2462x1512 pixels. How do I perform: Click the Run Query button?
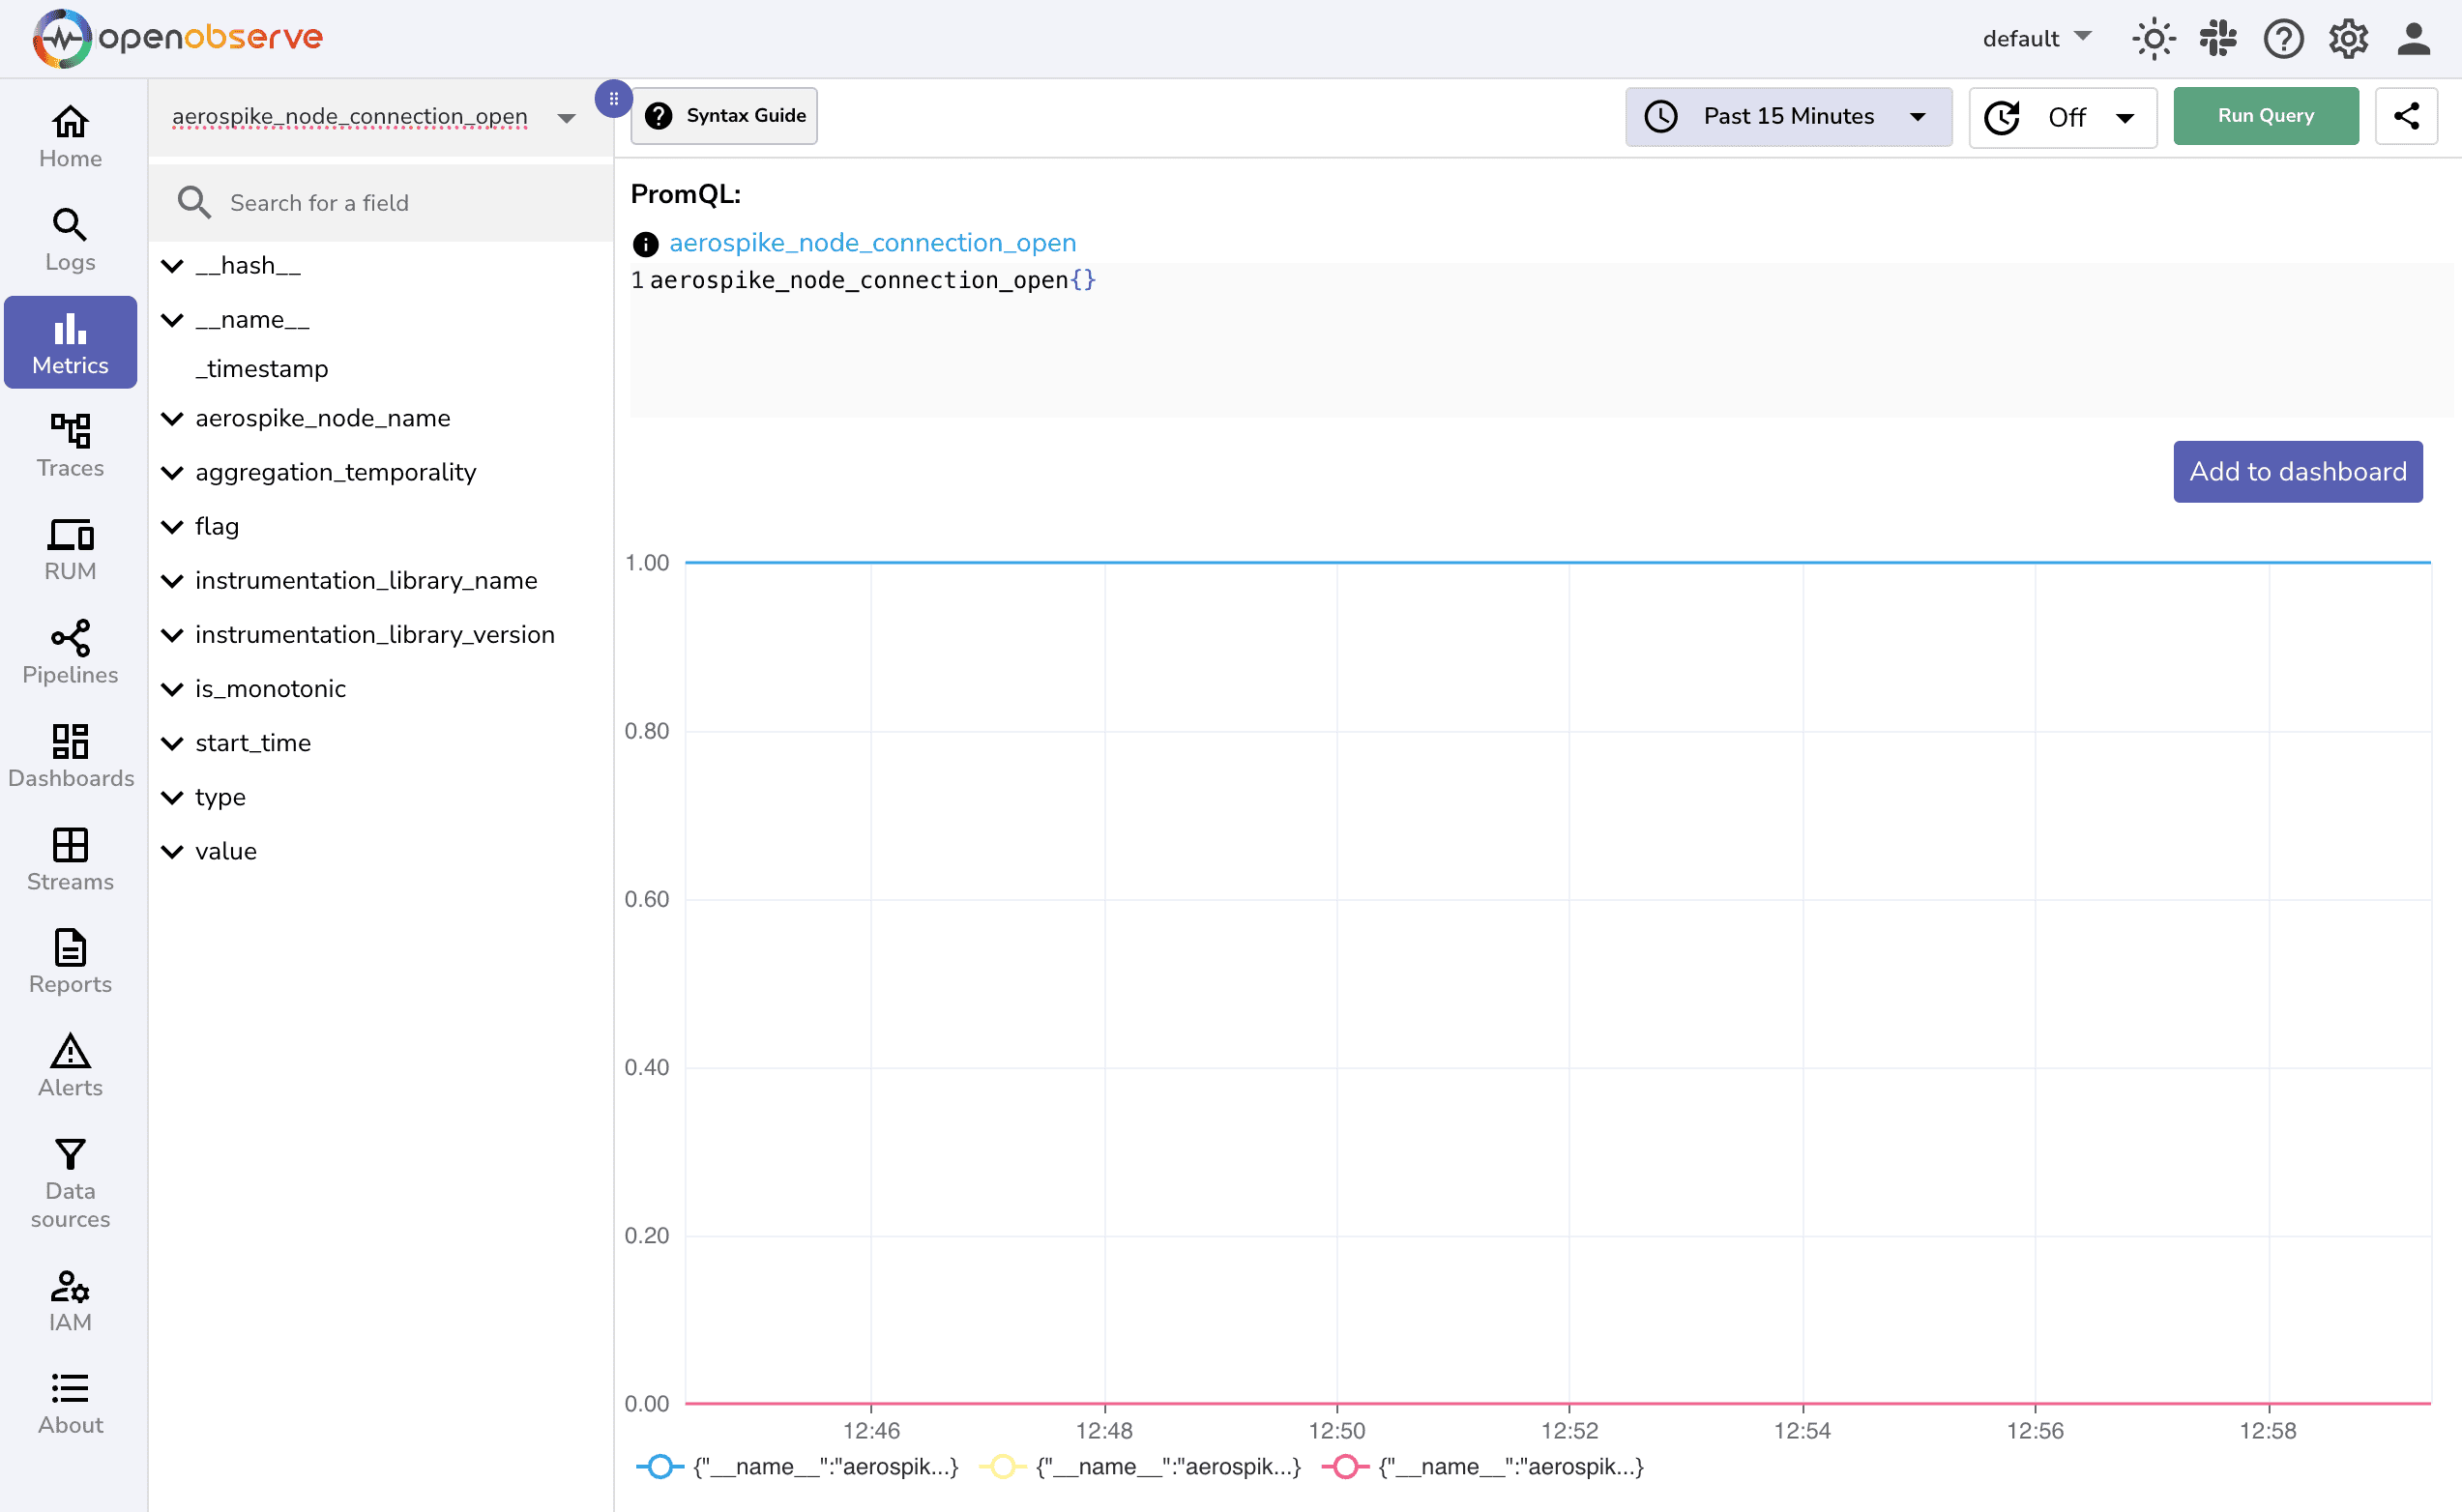tap(2265, 115)
